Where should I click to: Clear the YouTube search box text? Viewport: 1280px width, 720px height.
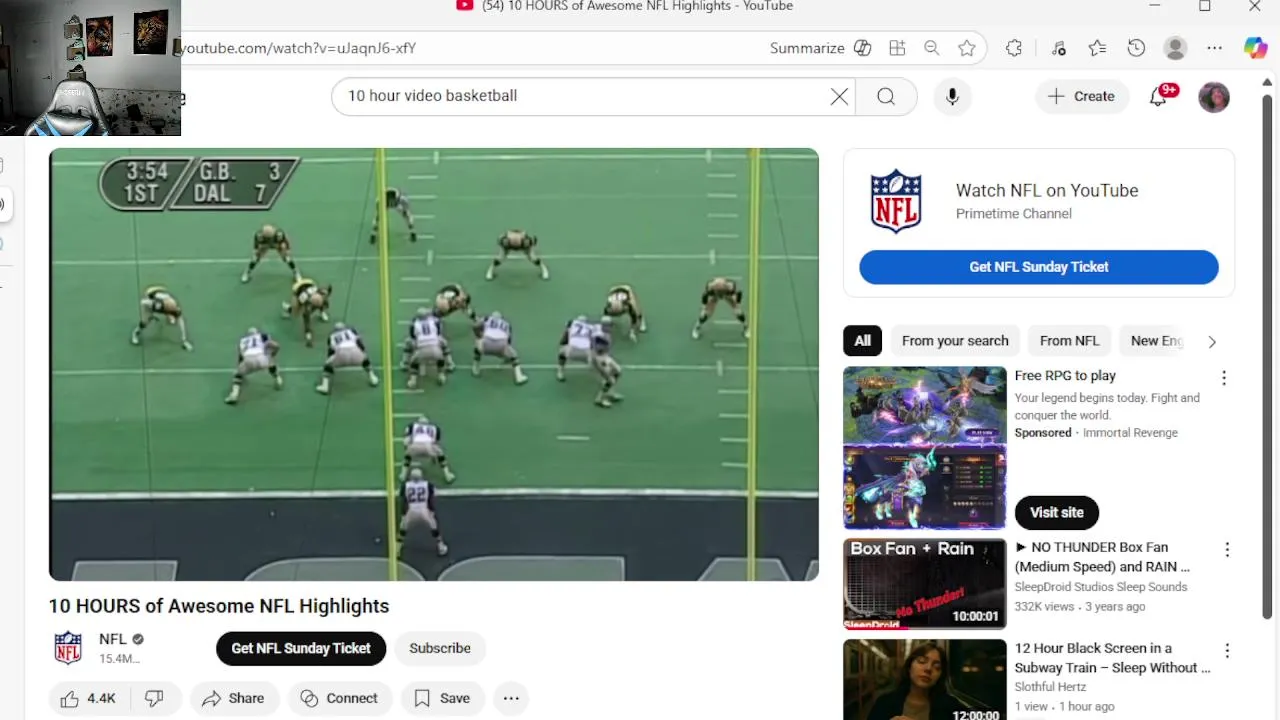click(839, 96)
